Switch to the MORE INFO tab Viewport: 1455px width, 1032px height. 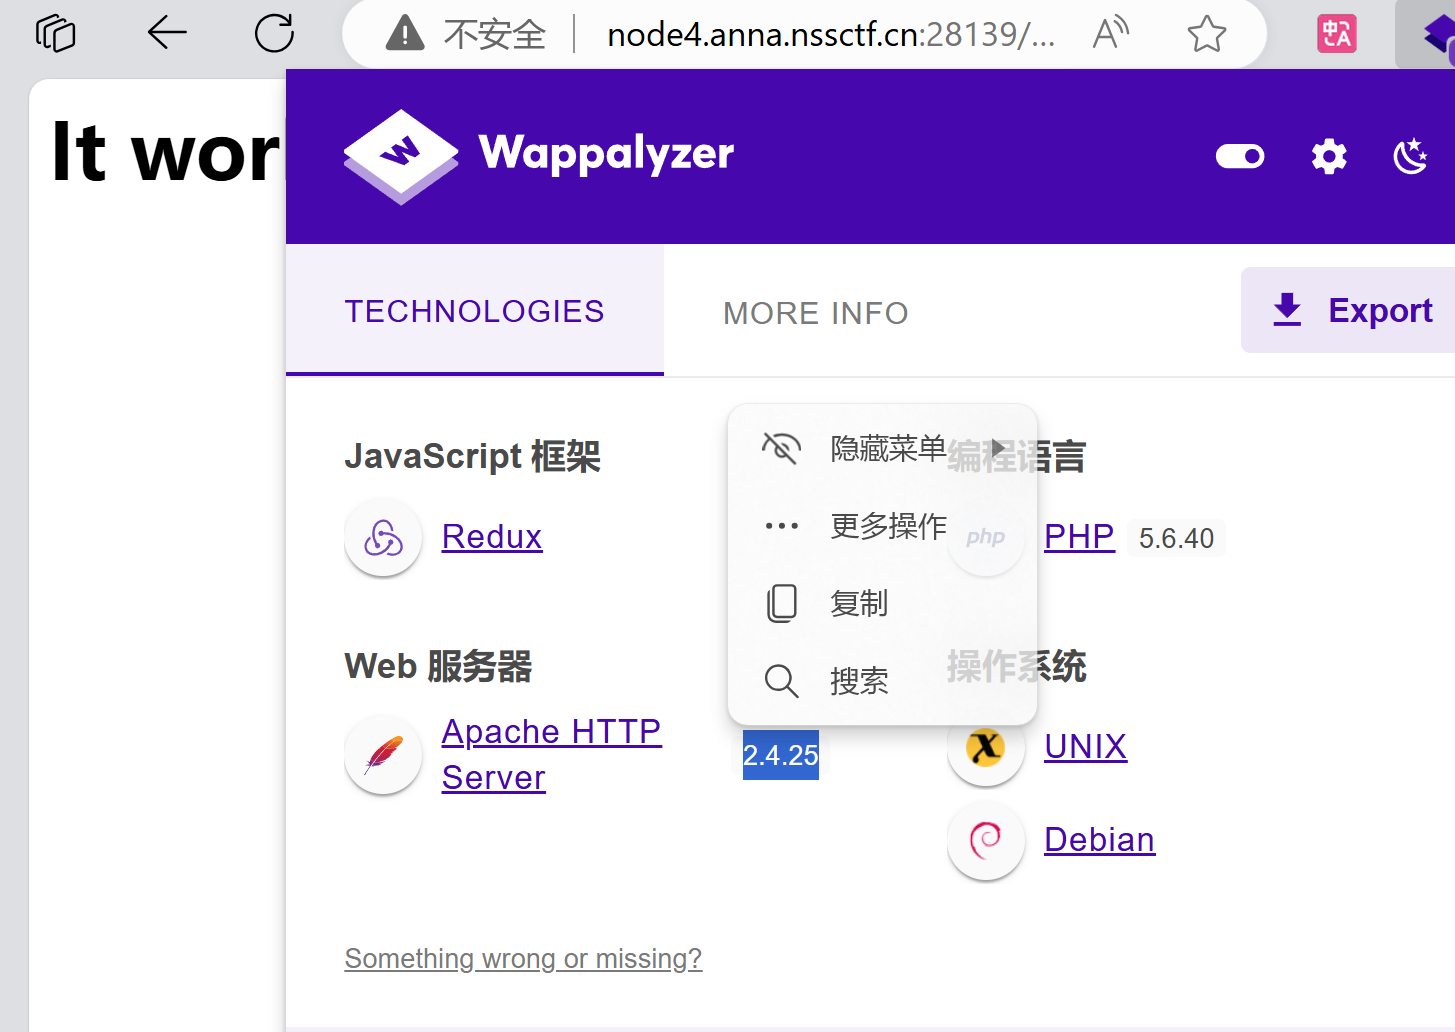click(815, 313)
